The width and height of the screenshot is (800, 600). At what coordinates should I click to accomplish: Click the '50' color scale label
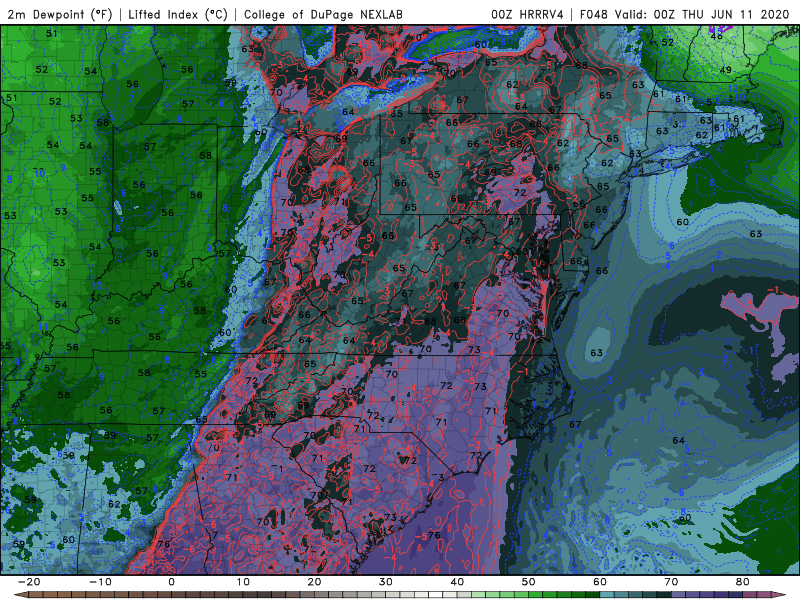[x=529, y=582]
